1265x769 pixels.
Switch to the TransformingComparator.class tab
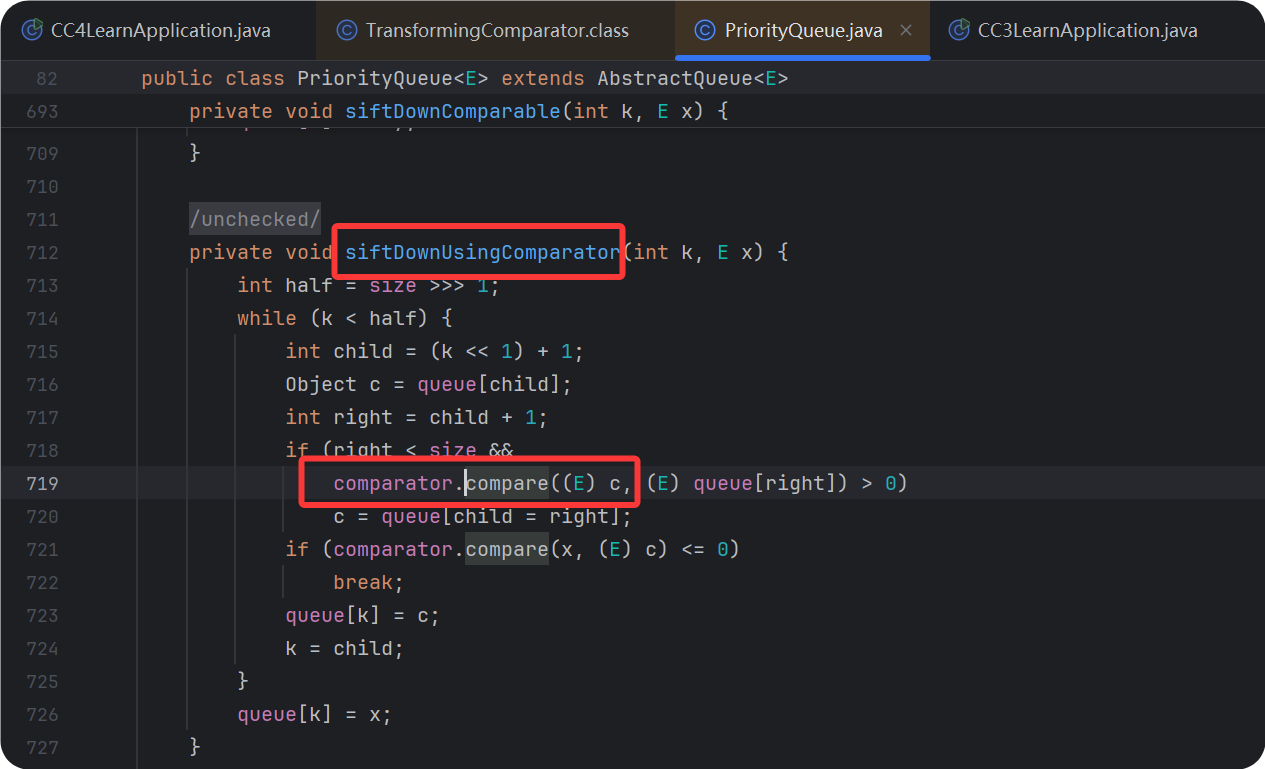coord(490,30)
